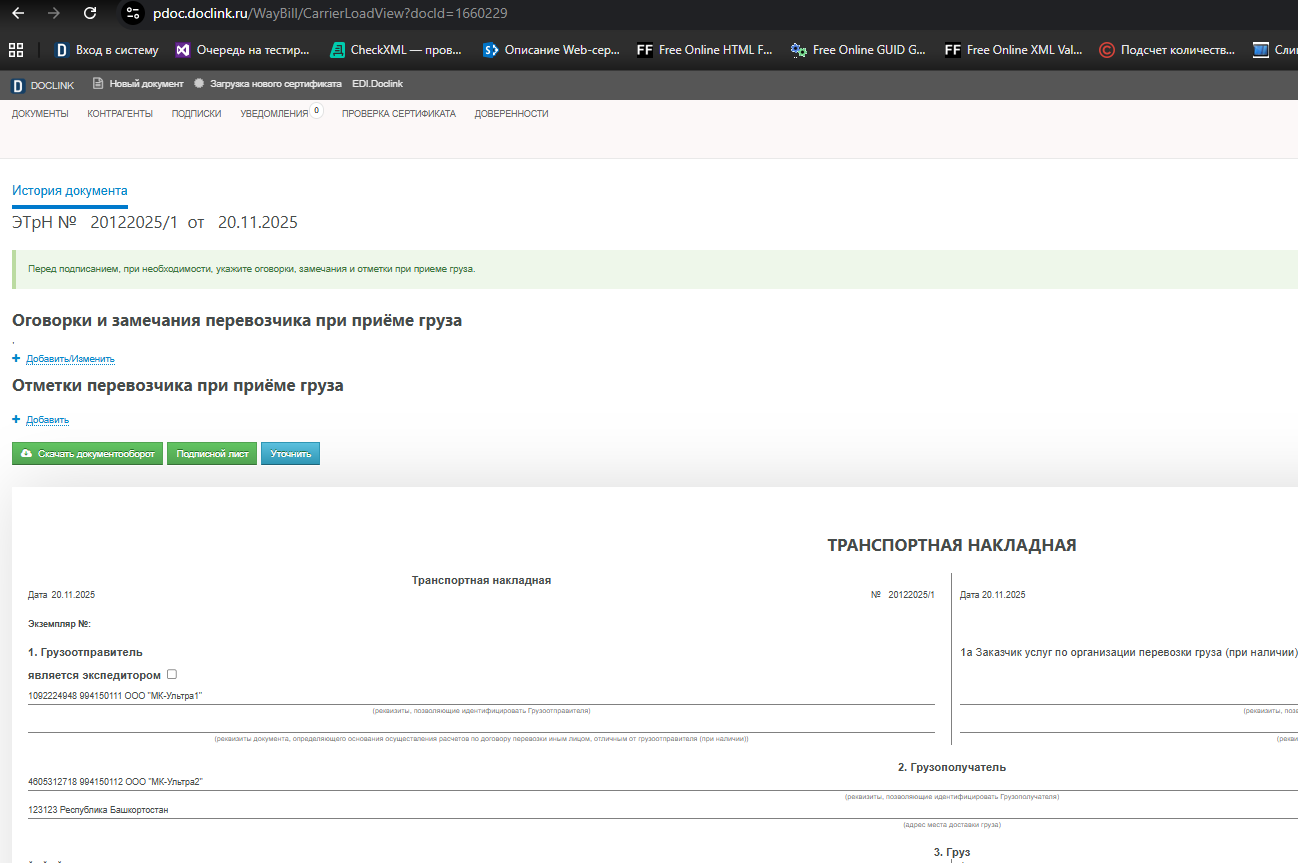
Task: Open the 'Очередь на тестир...' bookmark
Action: click(242, 49)
